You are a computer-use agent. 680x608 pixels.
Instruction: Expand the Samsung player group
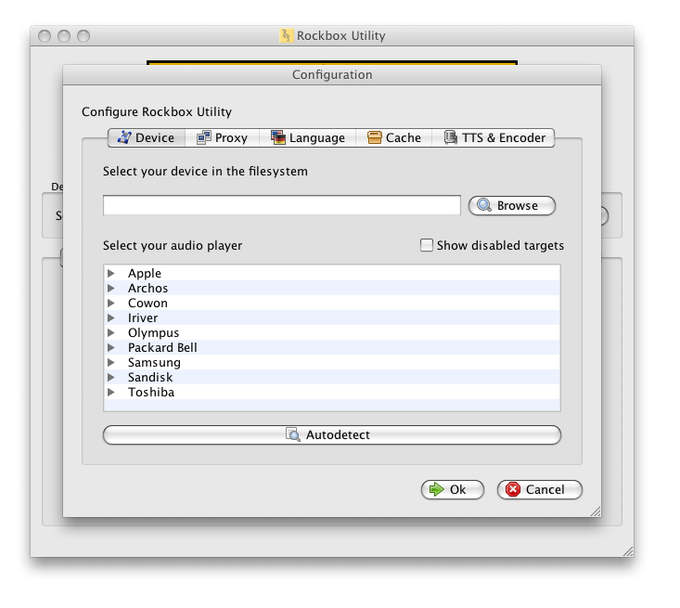[x=111, y=362]
